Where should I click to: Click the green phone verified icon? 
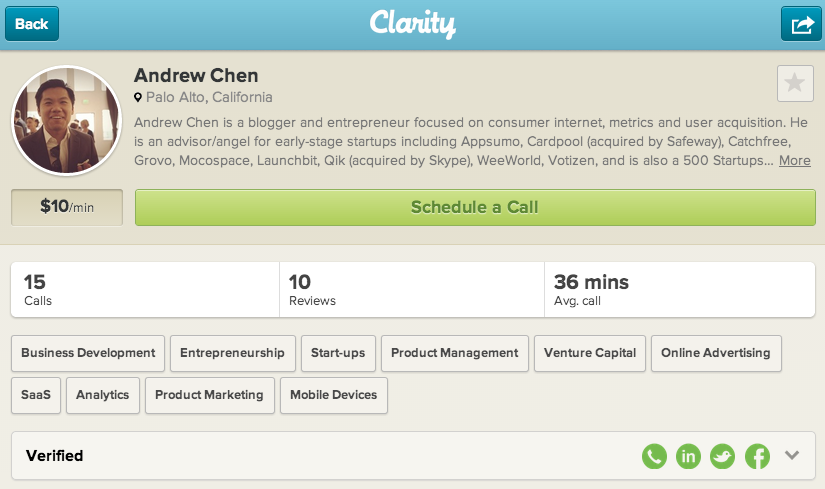654,456
